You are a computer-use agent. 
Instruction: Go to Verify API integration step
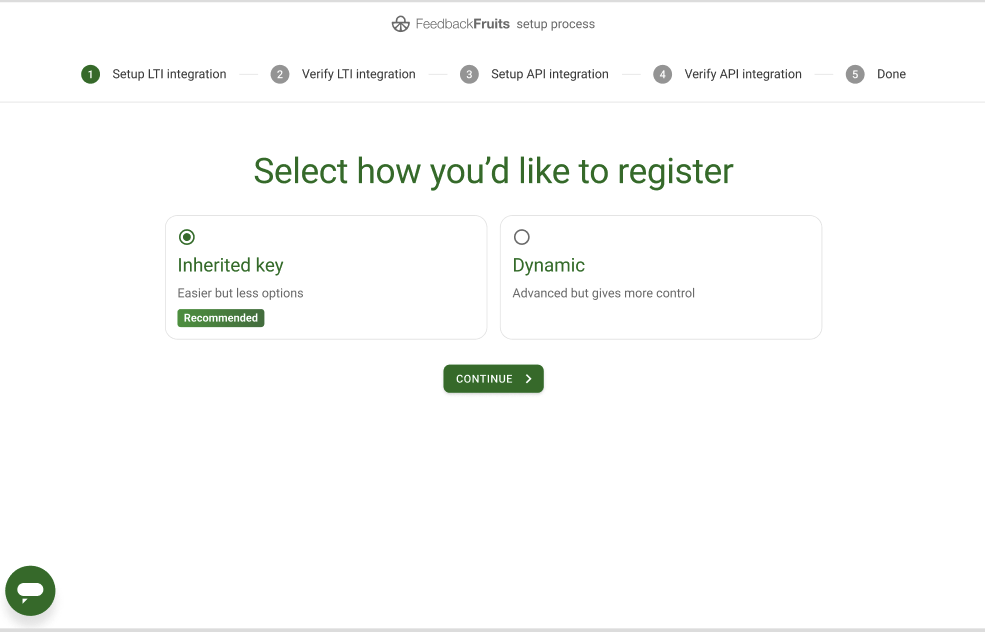coord(743,74)
